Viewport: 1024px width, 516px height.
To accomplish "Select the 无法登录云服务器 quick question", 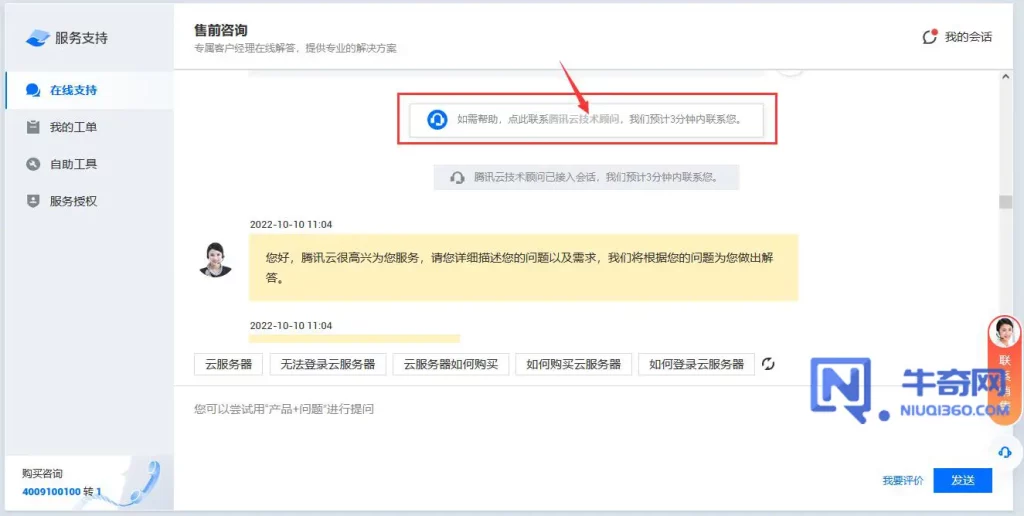I will [328, 364].
